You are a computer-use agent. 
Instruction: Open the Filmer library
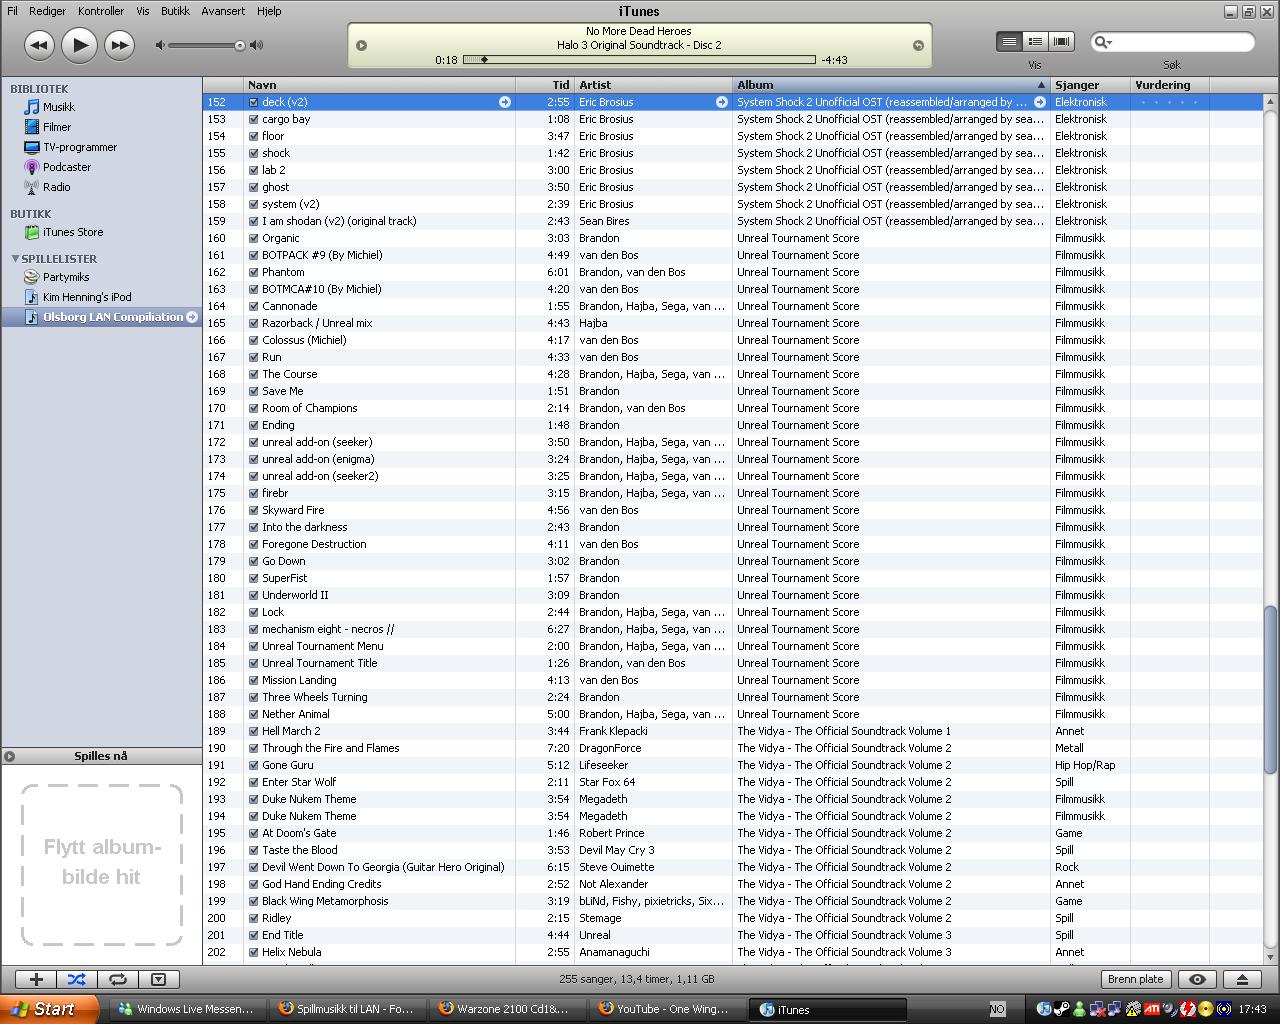pos(57,127)
